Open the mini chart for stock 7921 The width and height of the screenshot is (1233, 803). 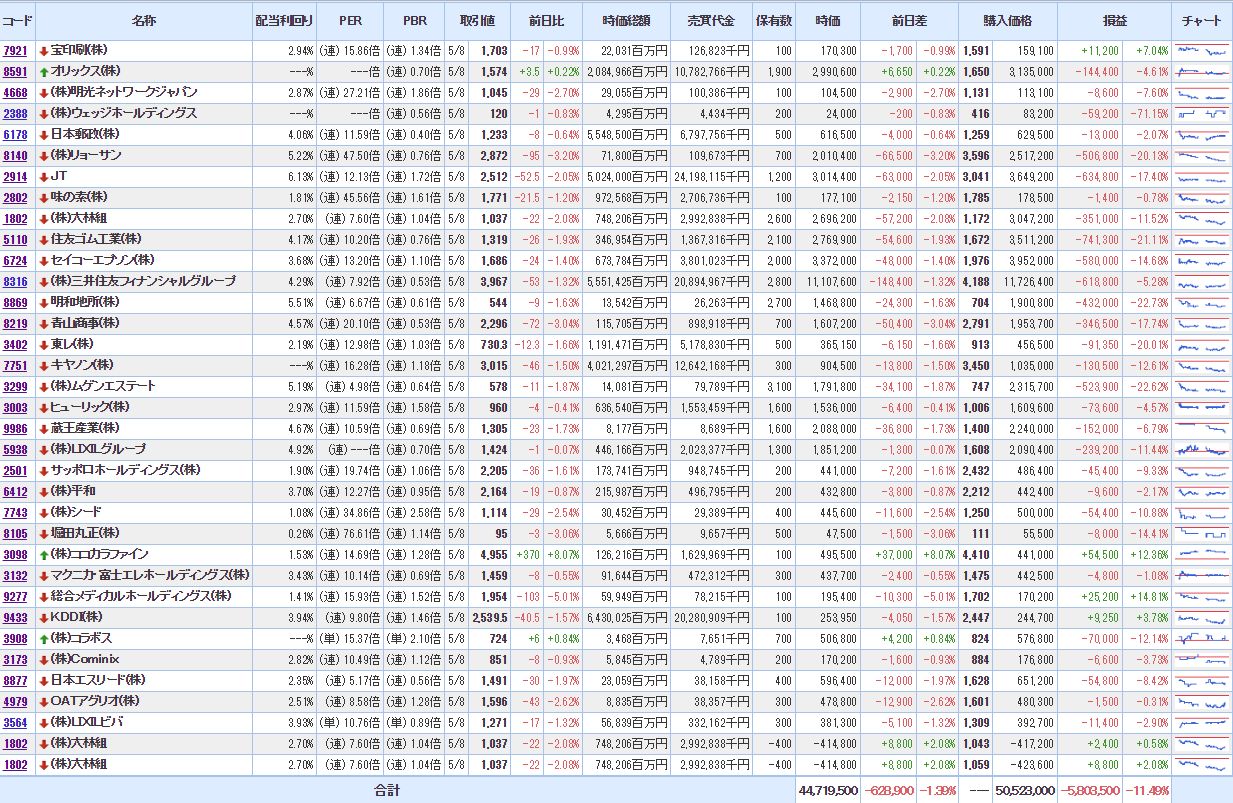[x=1201, y=50]
